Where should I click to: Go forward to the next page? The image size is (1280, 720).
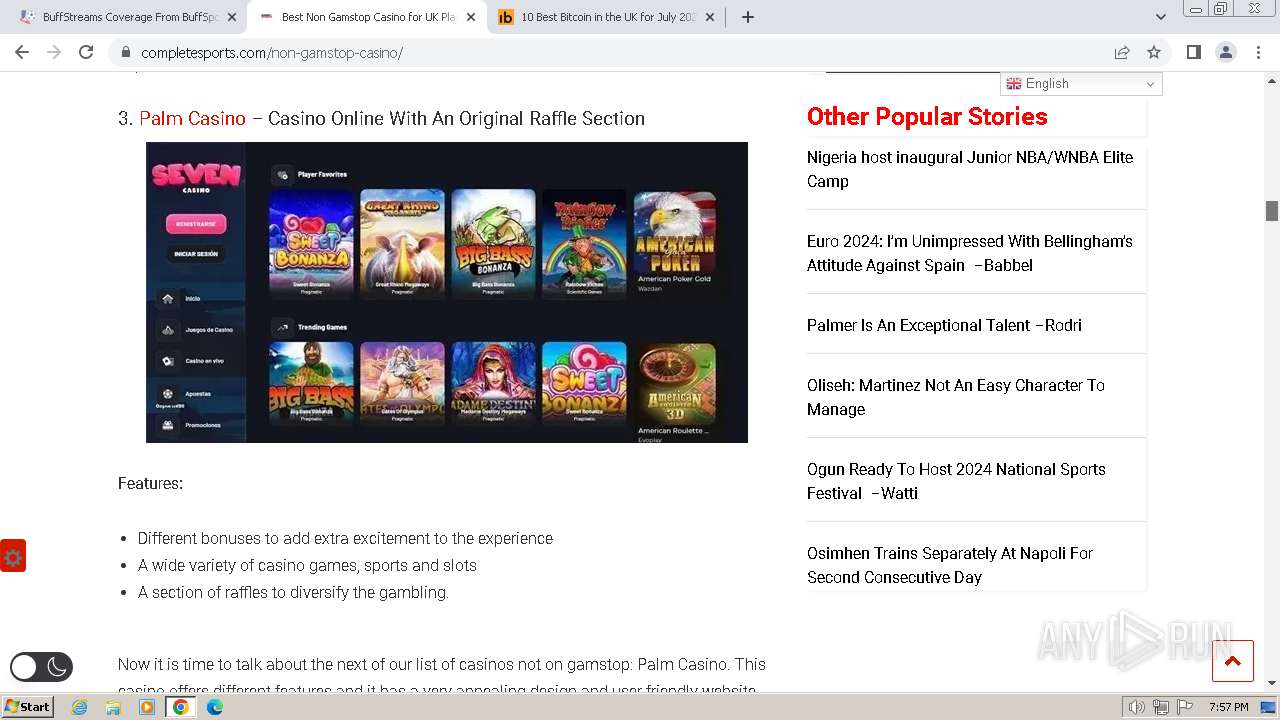(54, 52)
